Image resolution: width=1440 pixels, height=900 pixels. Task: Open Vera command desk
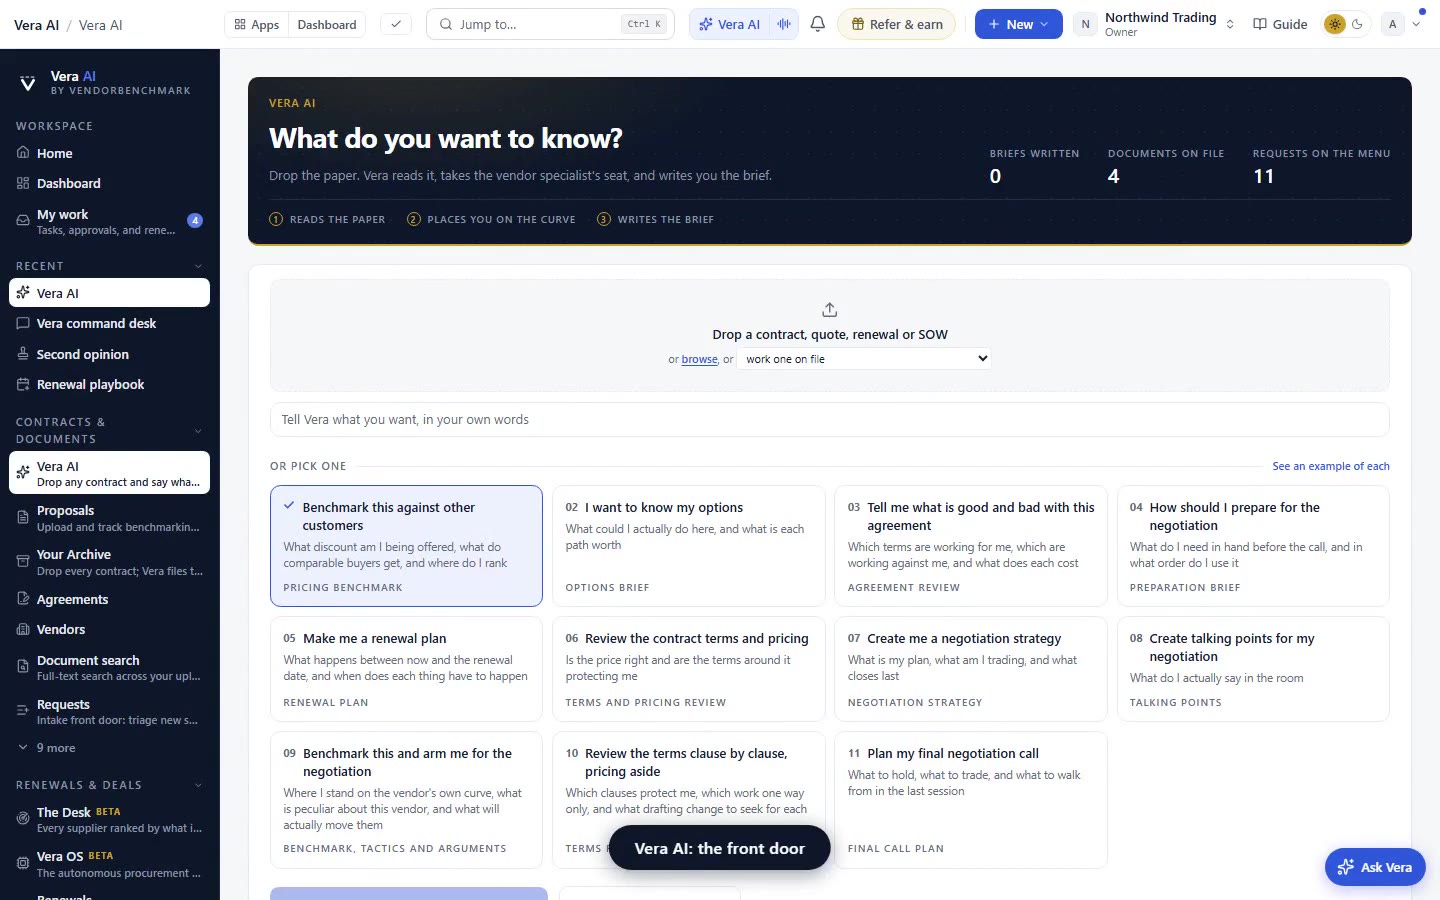[x=109, y=323]
